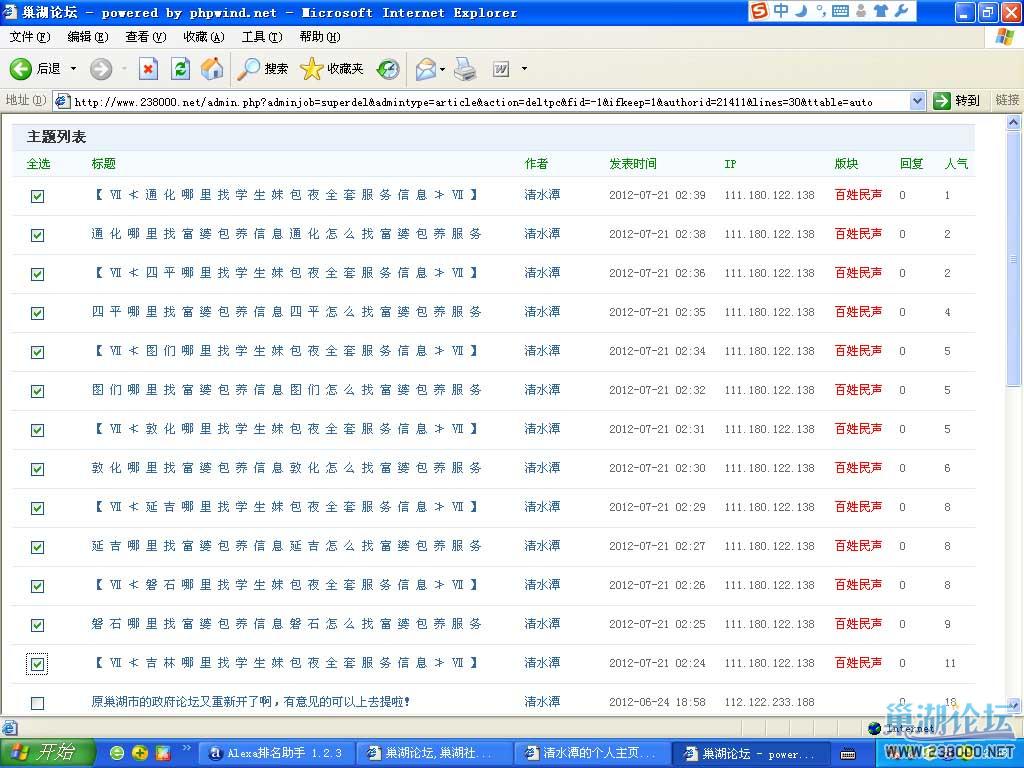Open the 文件(F) menu

pos(29,37)
